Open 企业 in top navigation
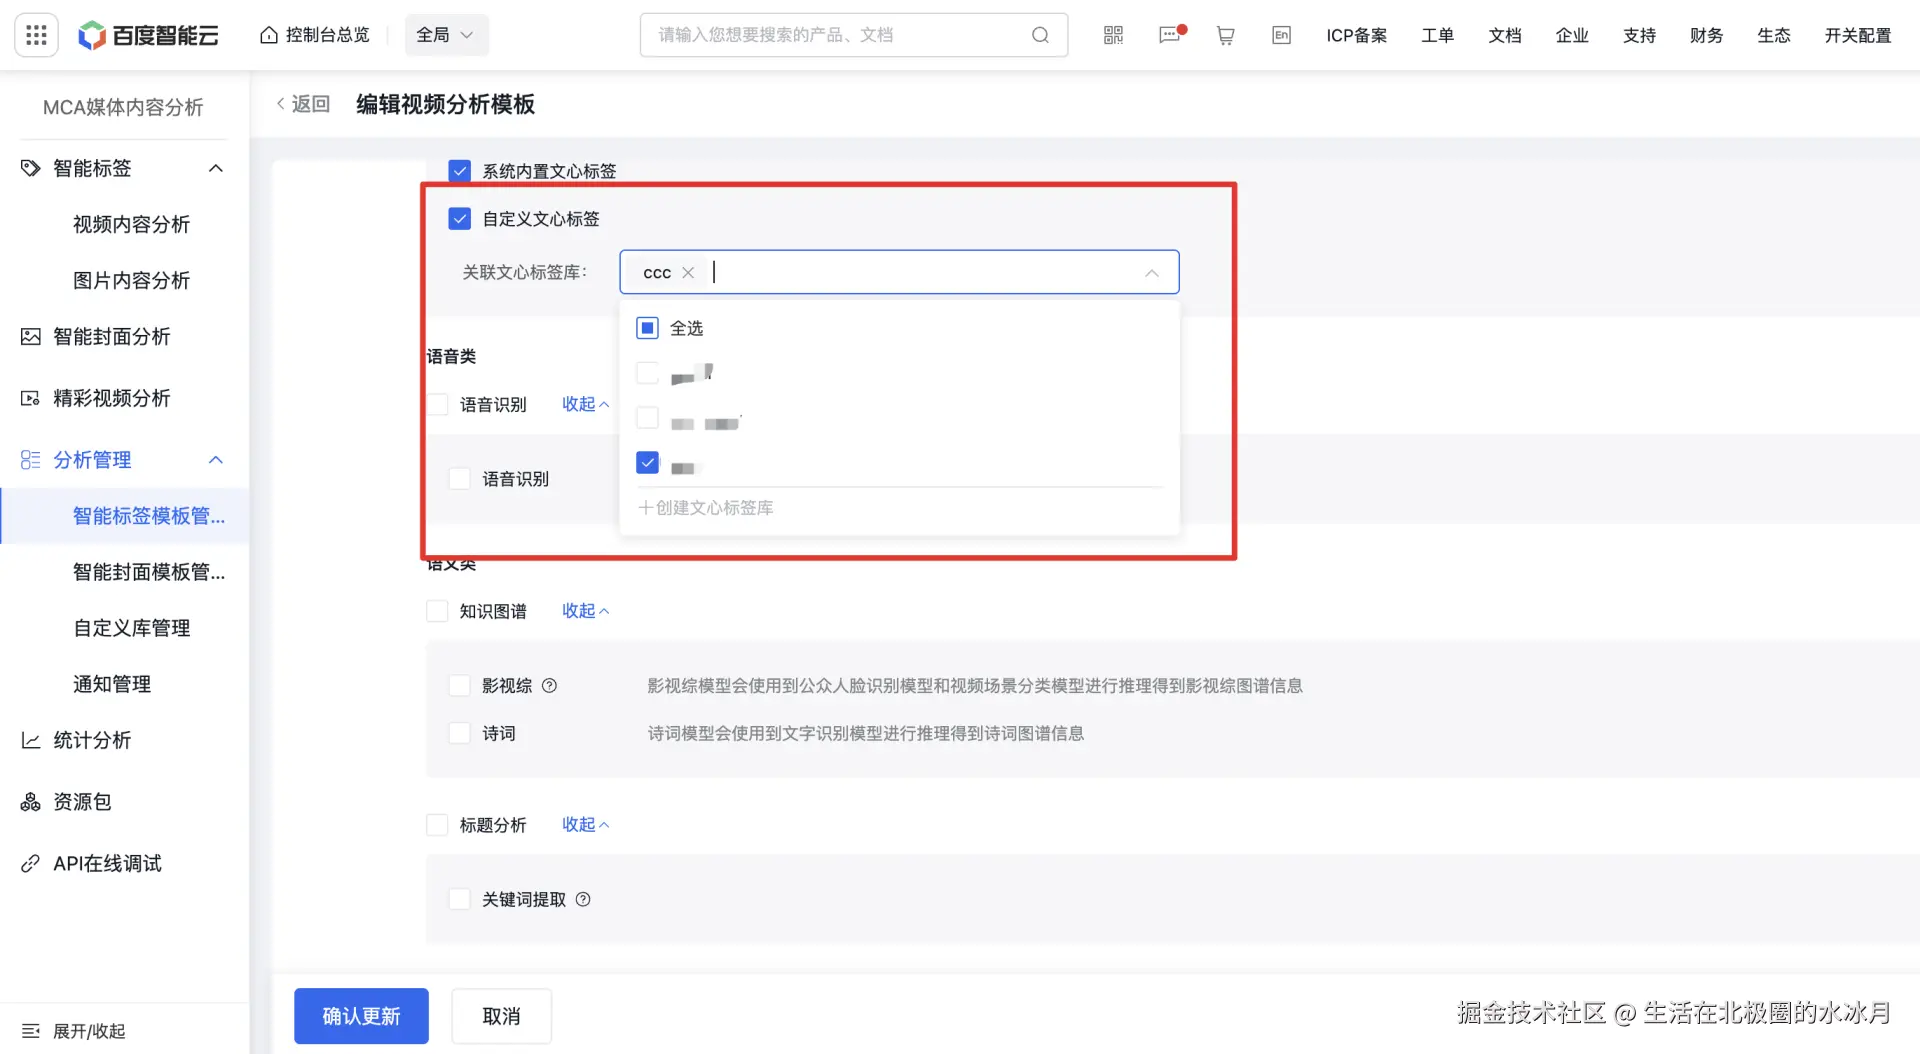Viewport: 1920px width, 1054px height. point(1572,35)
